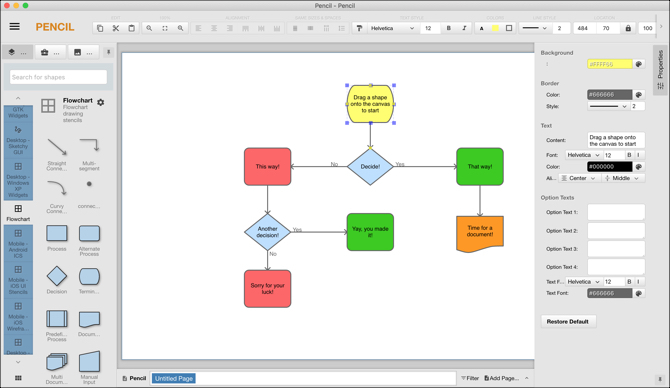Viewport: 670px width, 388px height.
Task: Expand the Center alignment dropdown
Action: click(x=579, y=178)
